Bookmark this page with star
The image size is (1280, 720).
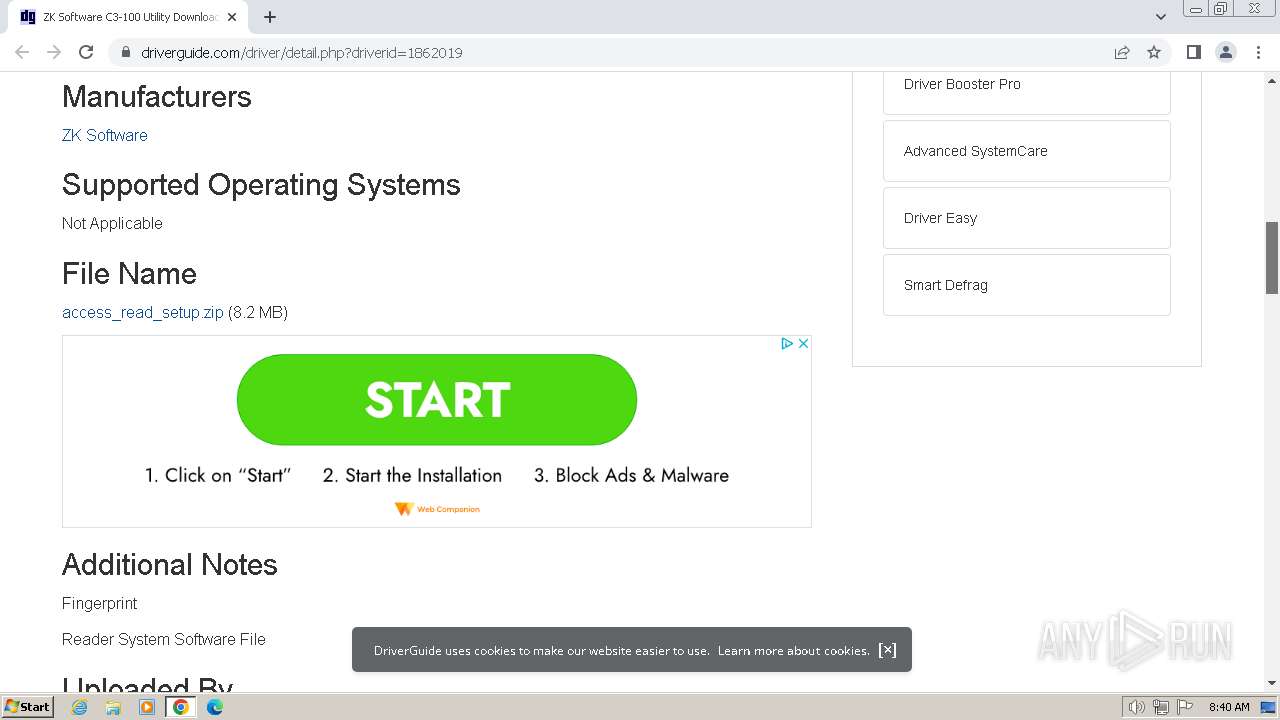(1154, 52)
